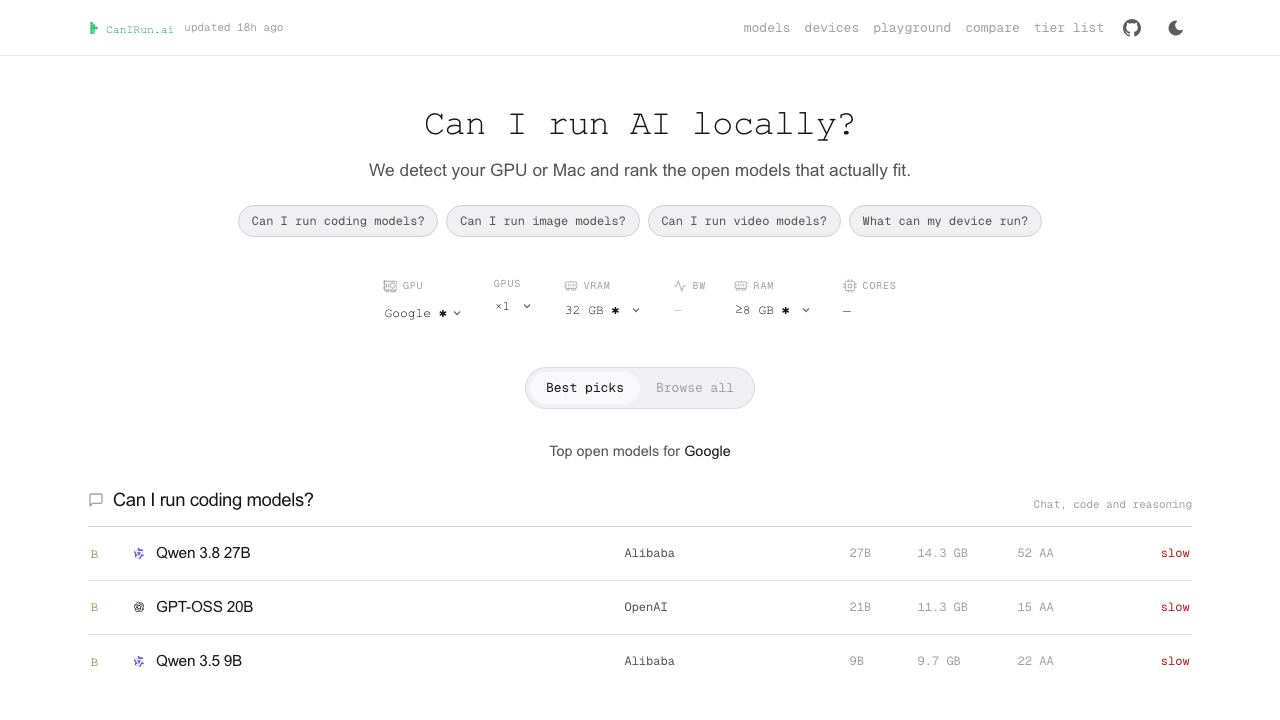
Task: Open the tier list nav link
Action: [1069, 28]
